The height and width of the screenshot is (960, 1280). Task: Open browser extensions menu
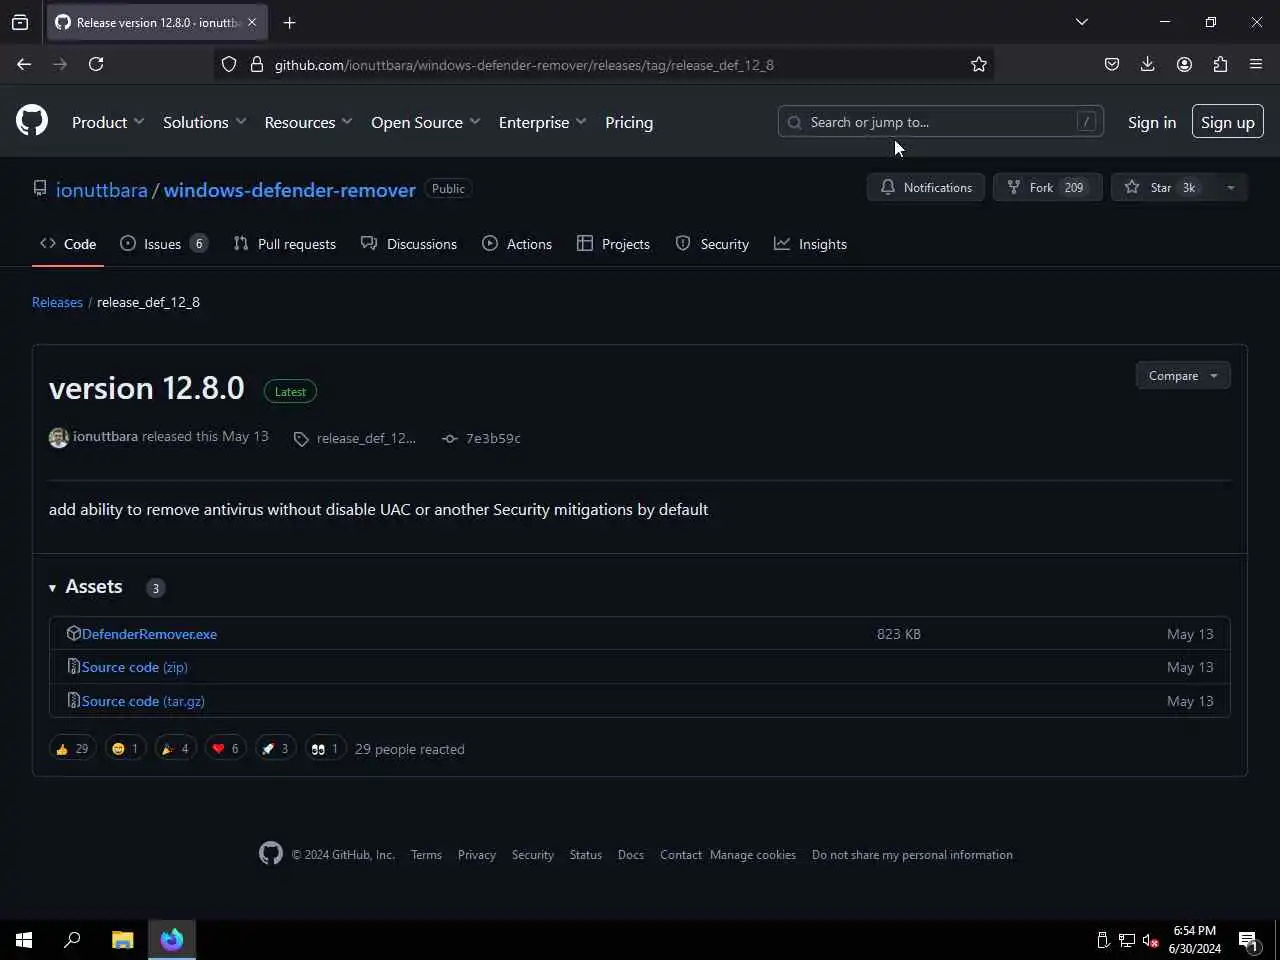click(x=1220, y=64)
